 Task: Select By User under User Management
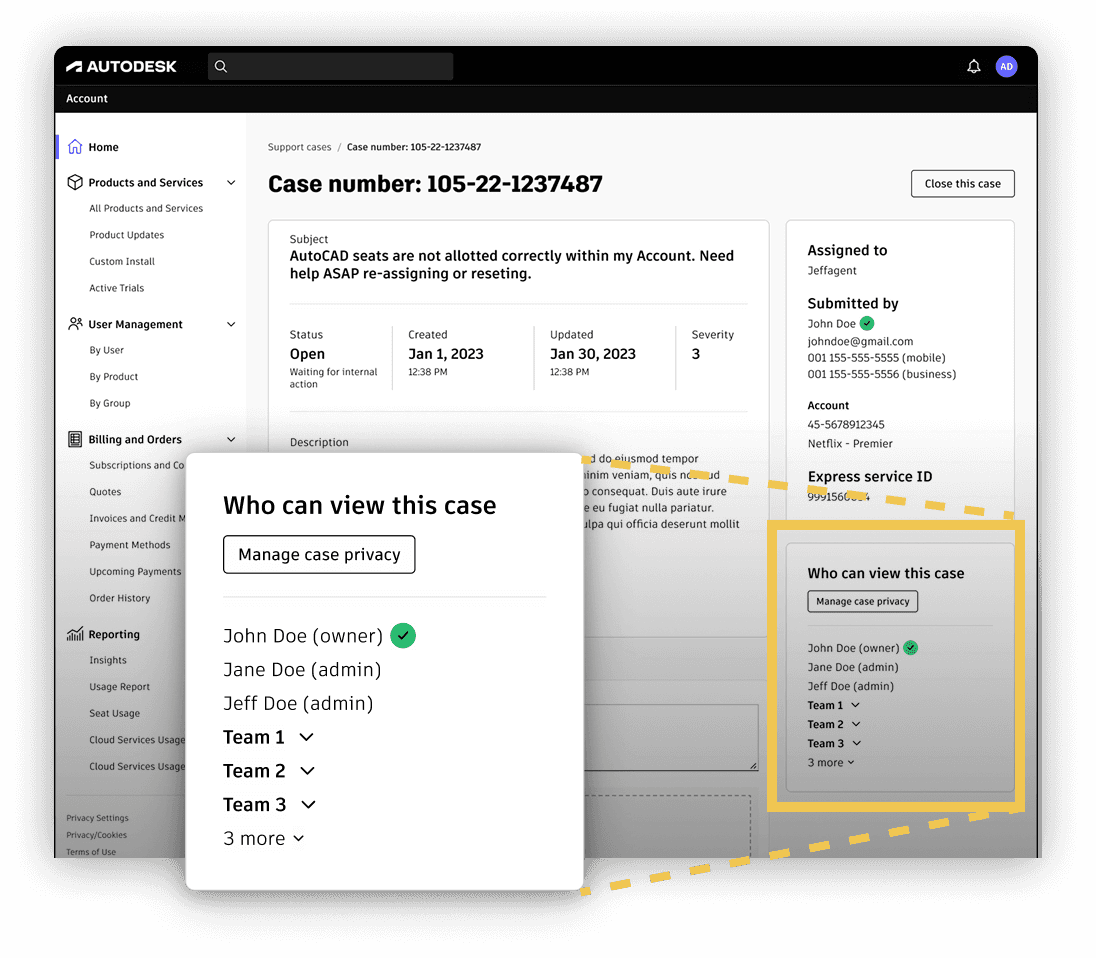coord(106,350)
